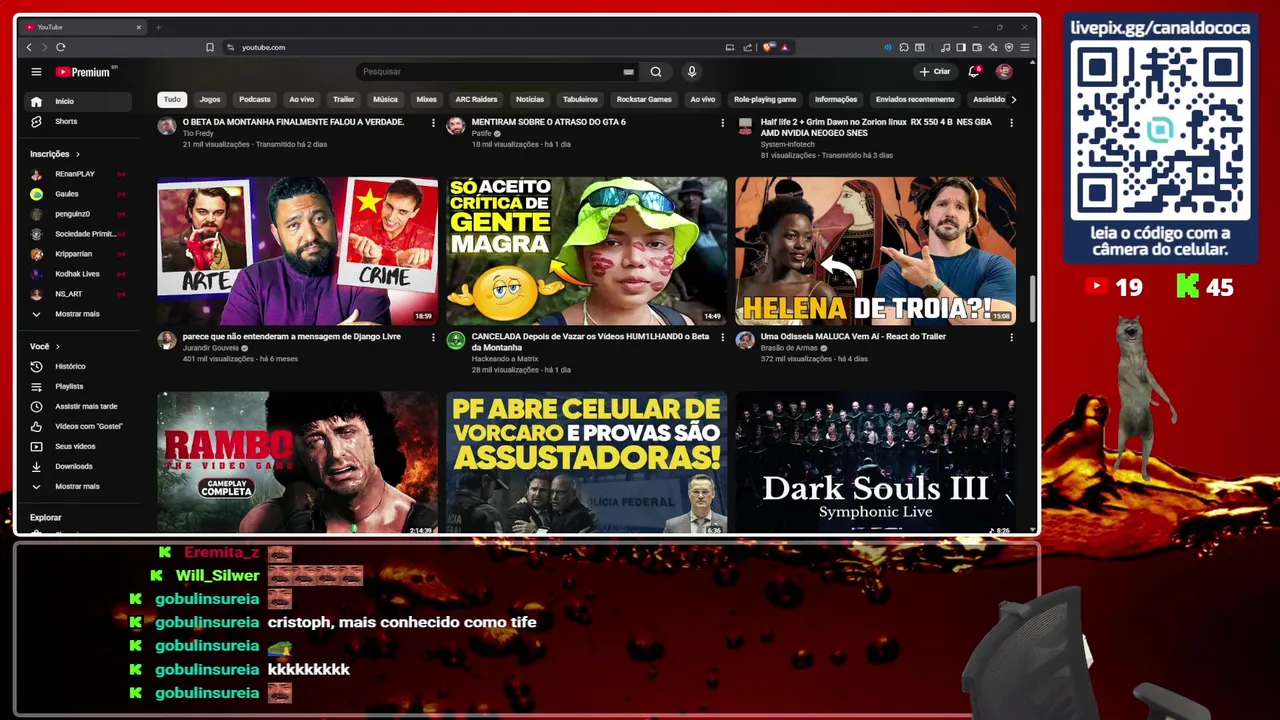This screenshot has height=720, width=1280.
Task: Expand the Você section chevron
Action: pos(57,347)
